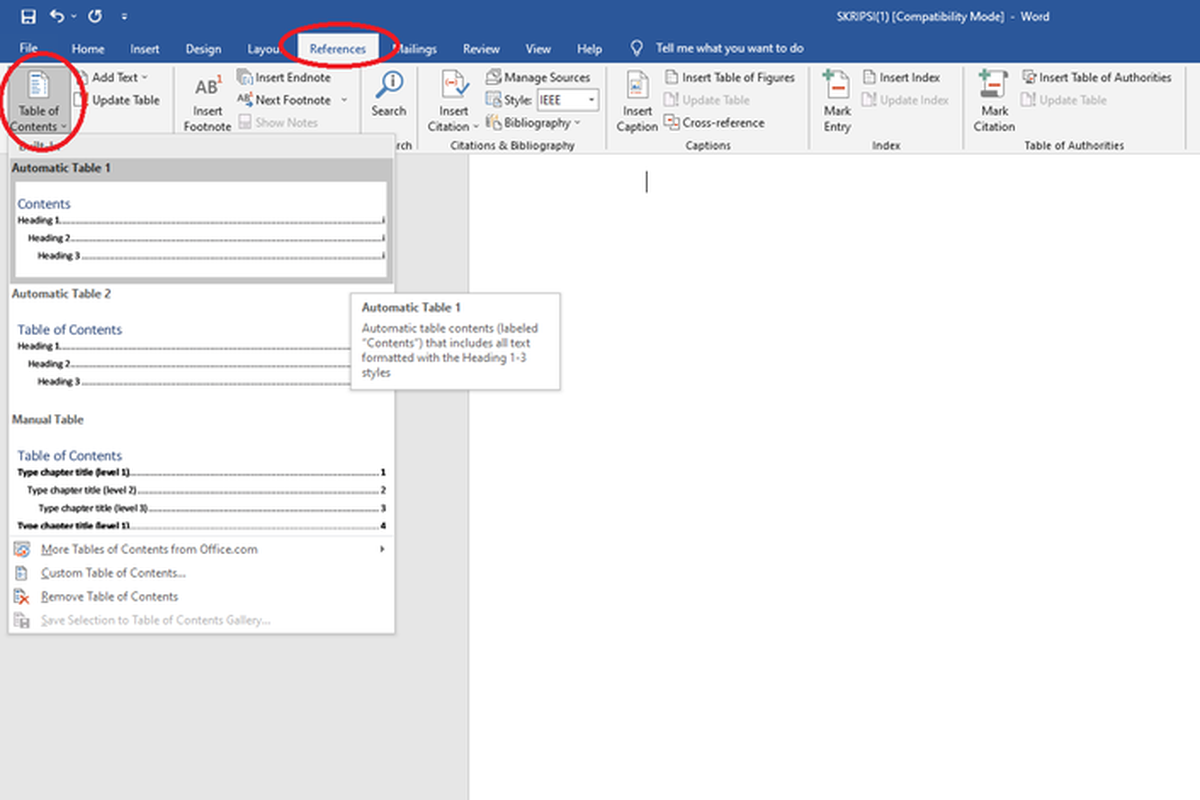The width and height of the screenshot is (1200, 800).
Task: Open the Search magnifier tool
Action: click(x=389, y=95)
